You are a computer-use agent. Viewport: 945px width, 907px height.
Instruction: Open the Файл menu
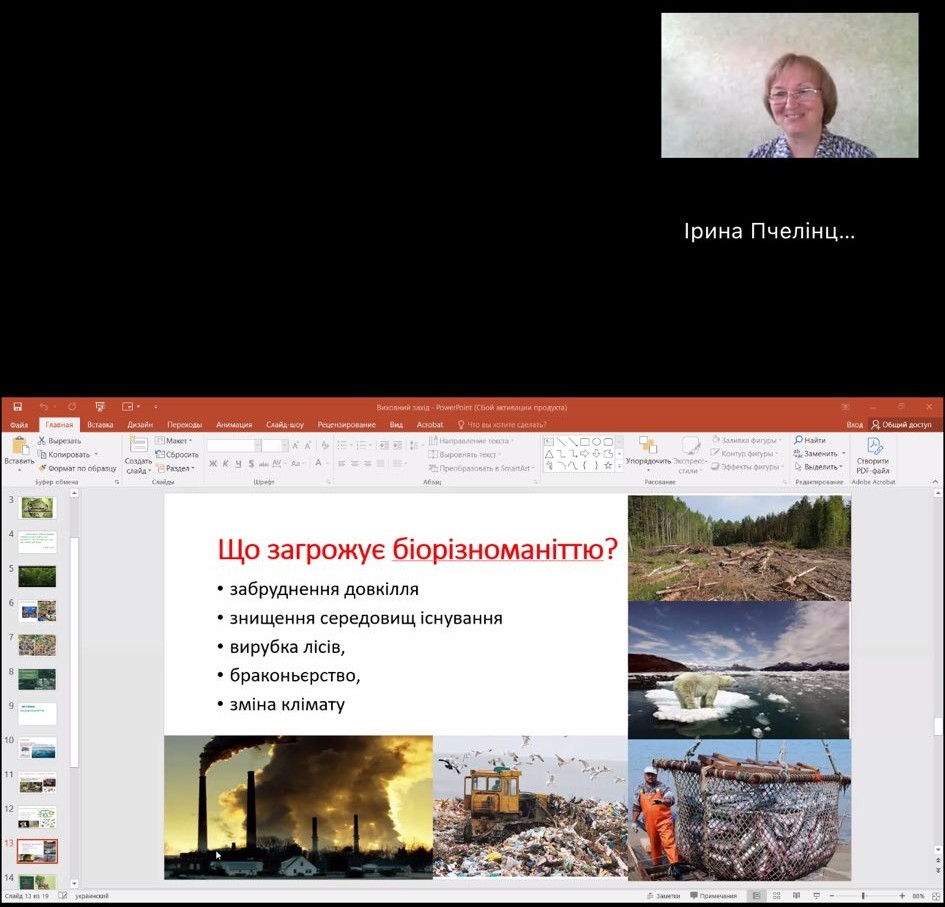(x=19, y=424)
